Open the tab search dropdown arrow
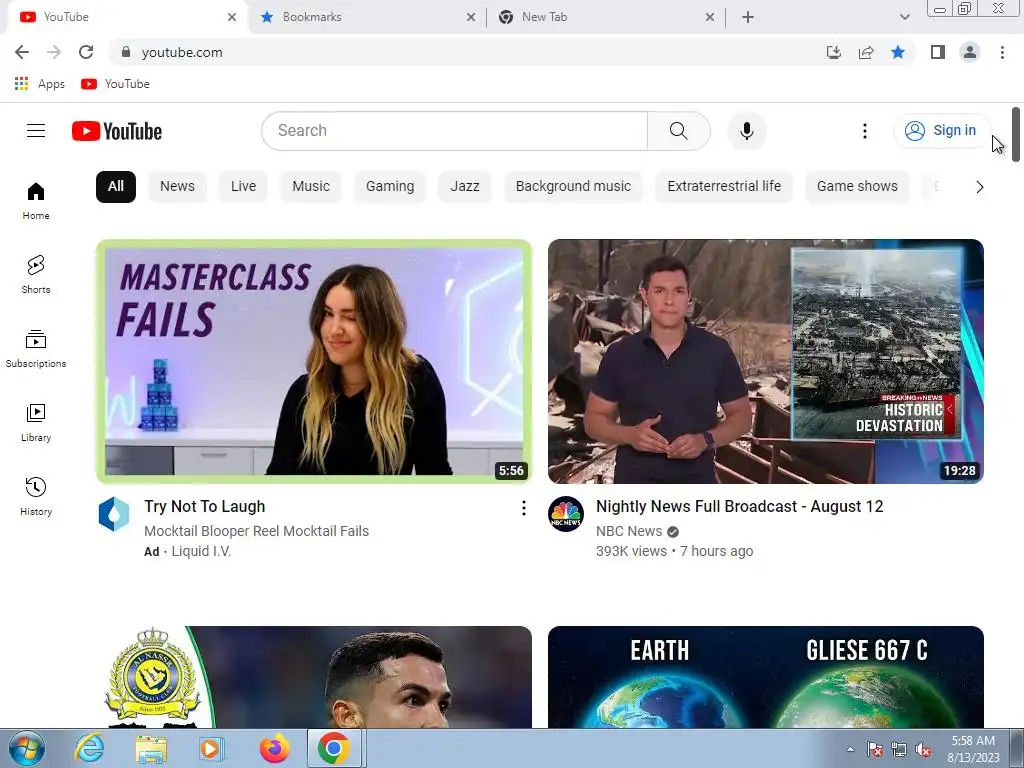This screenshot has height=768, width=1024. click(x=904, y=17)
